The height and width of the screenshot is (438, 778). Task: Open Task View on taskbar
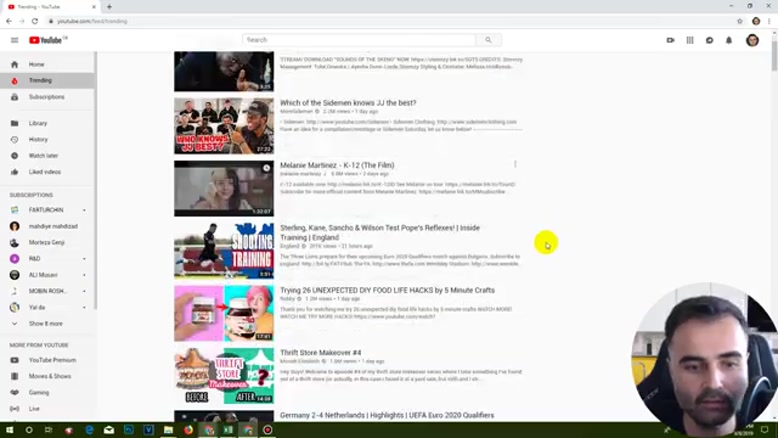pos(48,430)
